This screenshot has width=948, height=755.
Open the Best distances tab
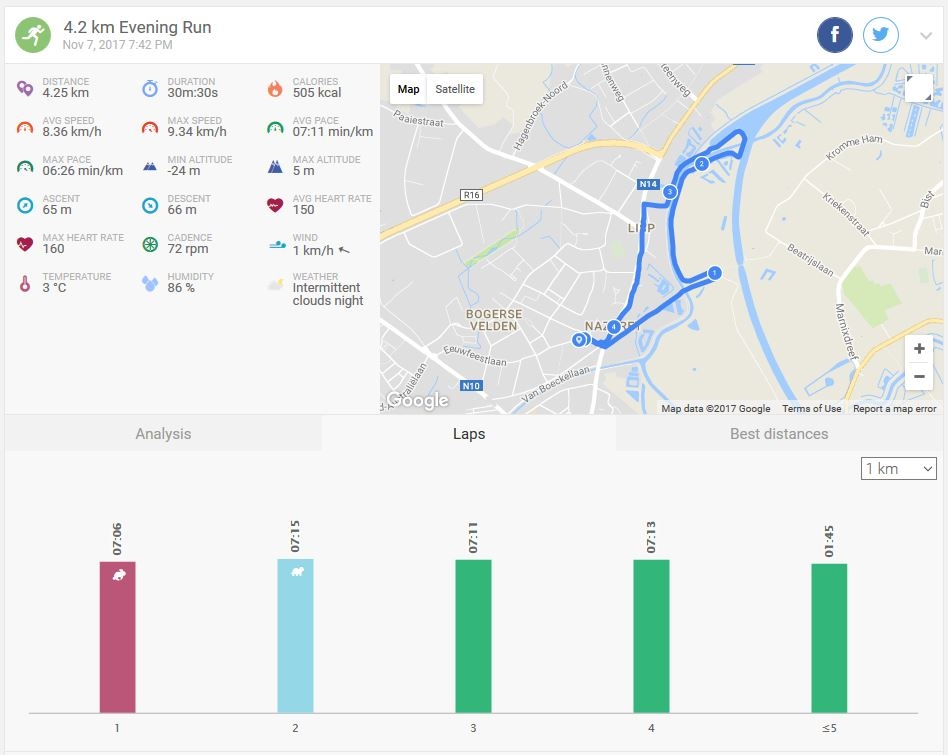(779, 434)
